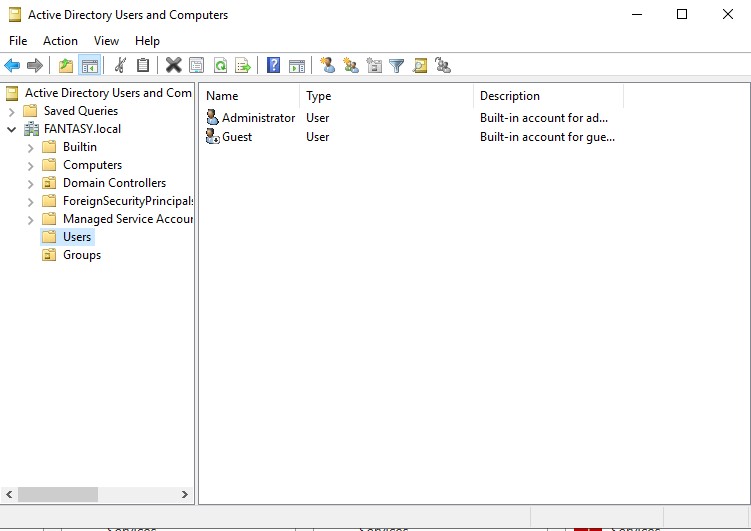The width and height of the screenshot is (751, 531).
Task: Expand Managed Service Accounts node
Action: [x=31, y=220]
